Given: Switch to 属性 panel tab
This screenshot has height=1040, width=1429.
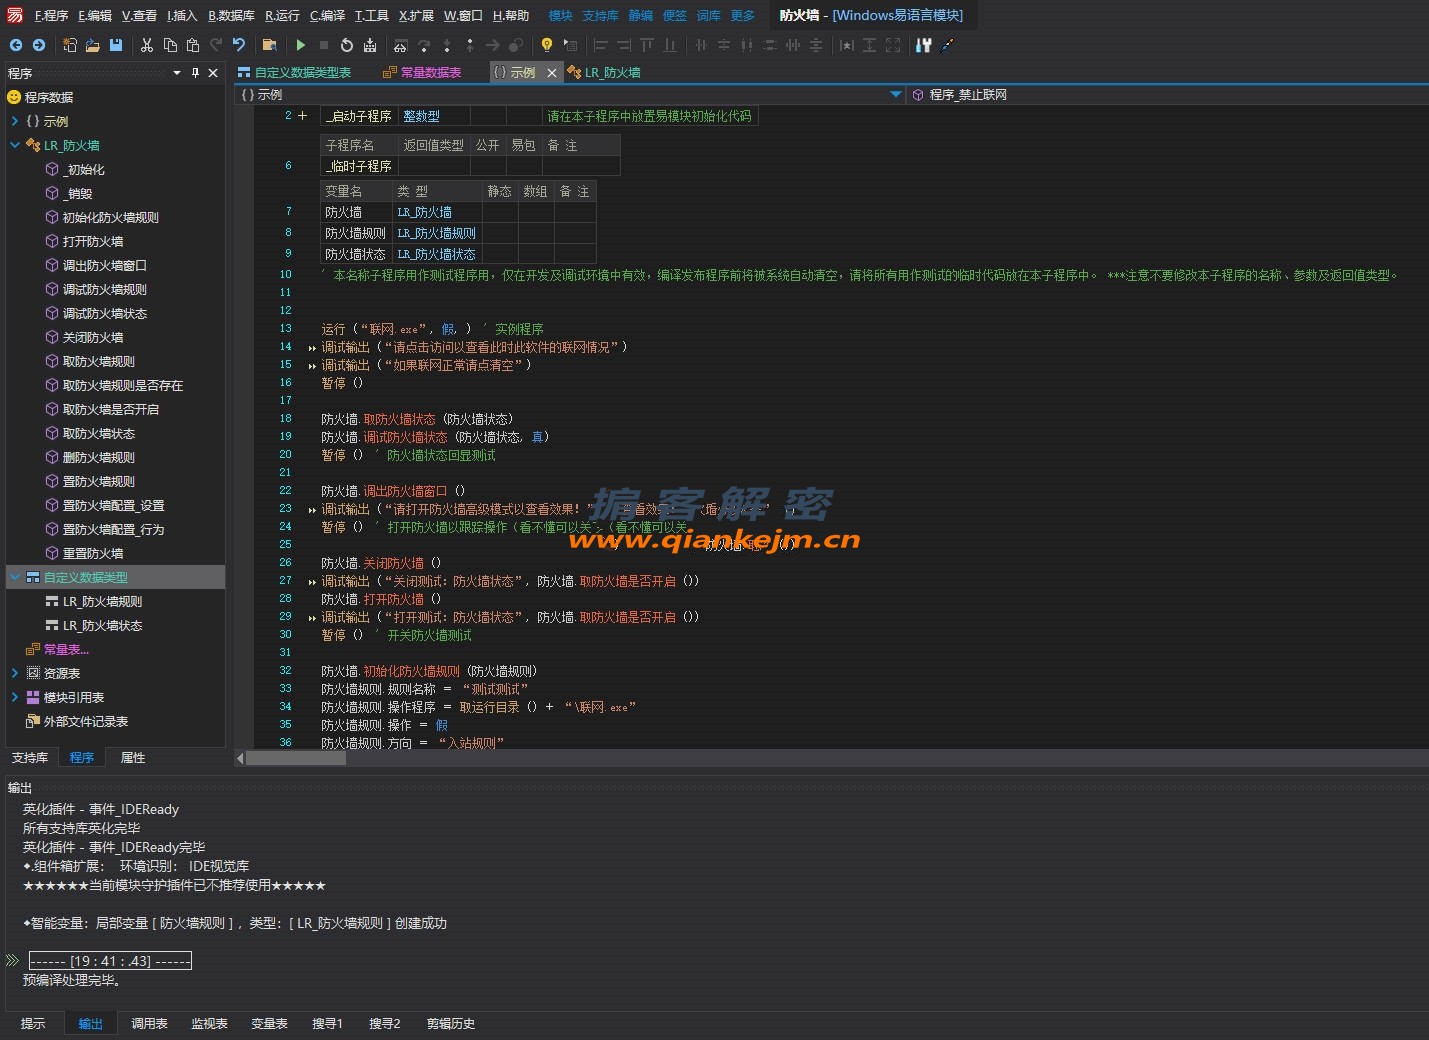Looking at the screenshot, I should 133,758.
